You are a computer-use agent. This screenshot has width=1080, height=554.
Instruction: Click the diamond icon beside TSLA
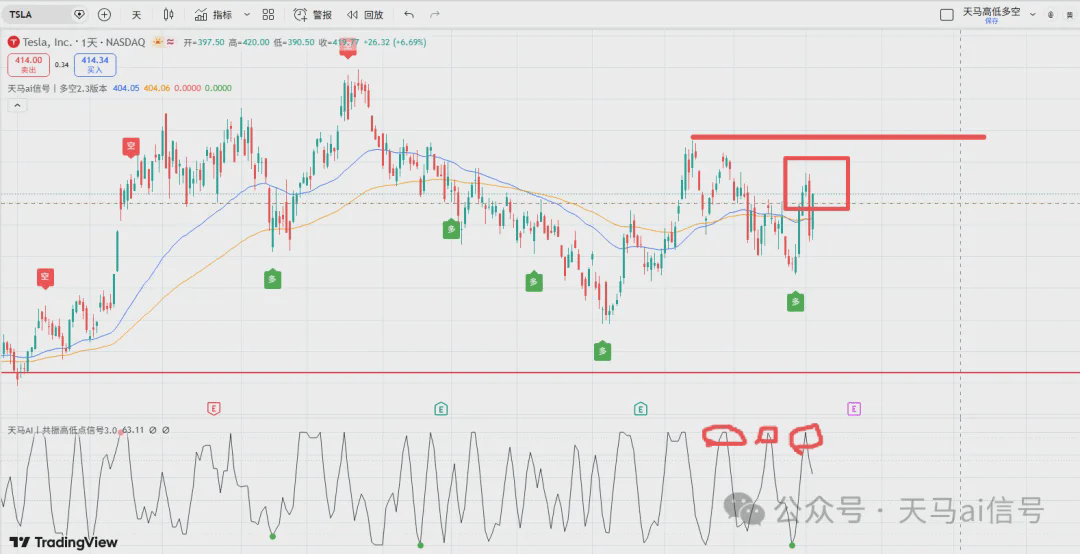79,14
